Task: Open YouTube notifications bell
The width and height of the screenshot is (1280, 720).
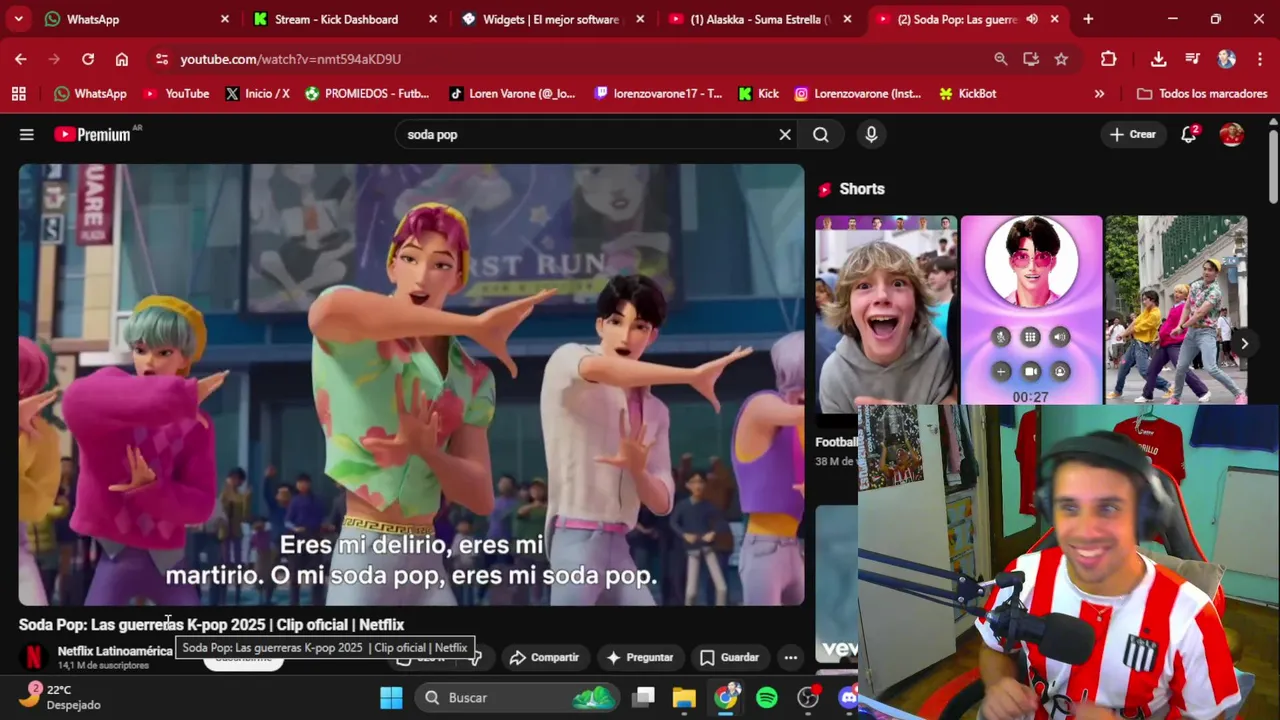Action: (1189, 134)
